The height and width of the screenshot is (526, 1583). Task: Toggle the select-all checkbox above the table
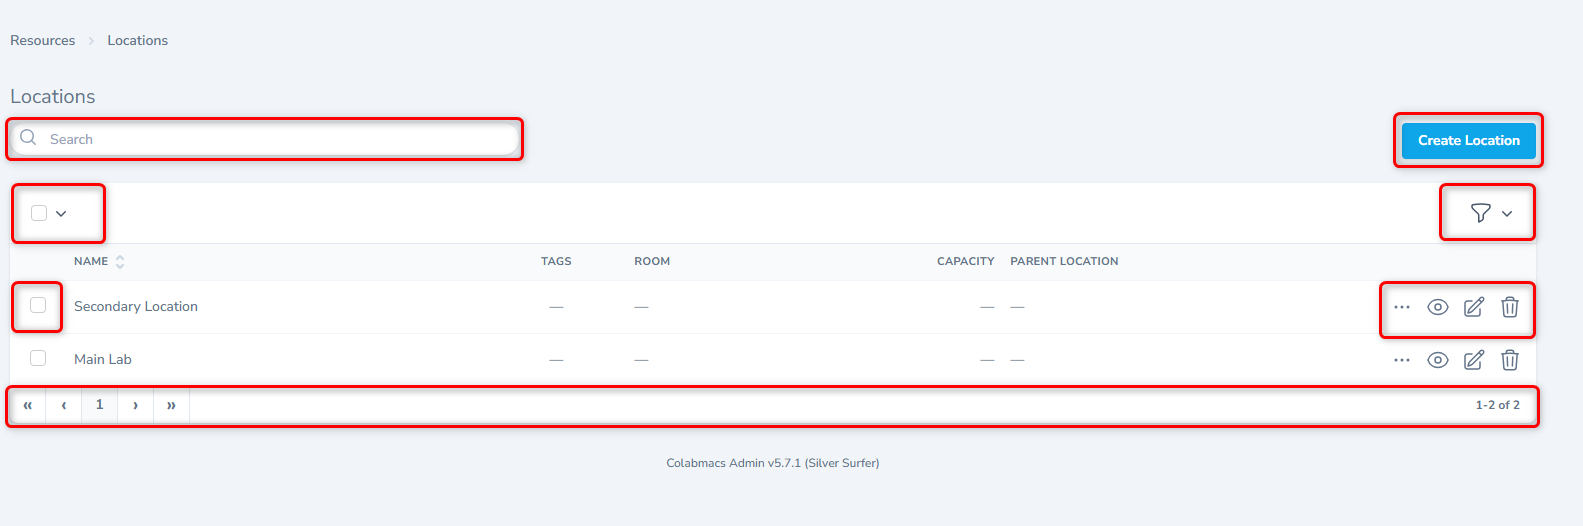39,213
